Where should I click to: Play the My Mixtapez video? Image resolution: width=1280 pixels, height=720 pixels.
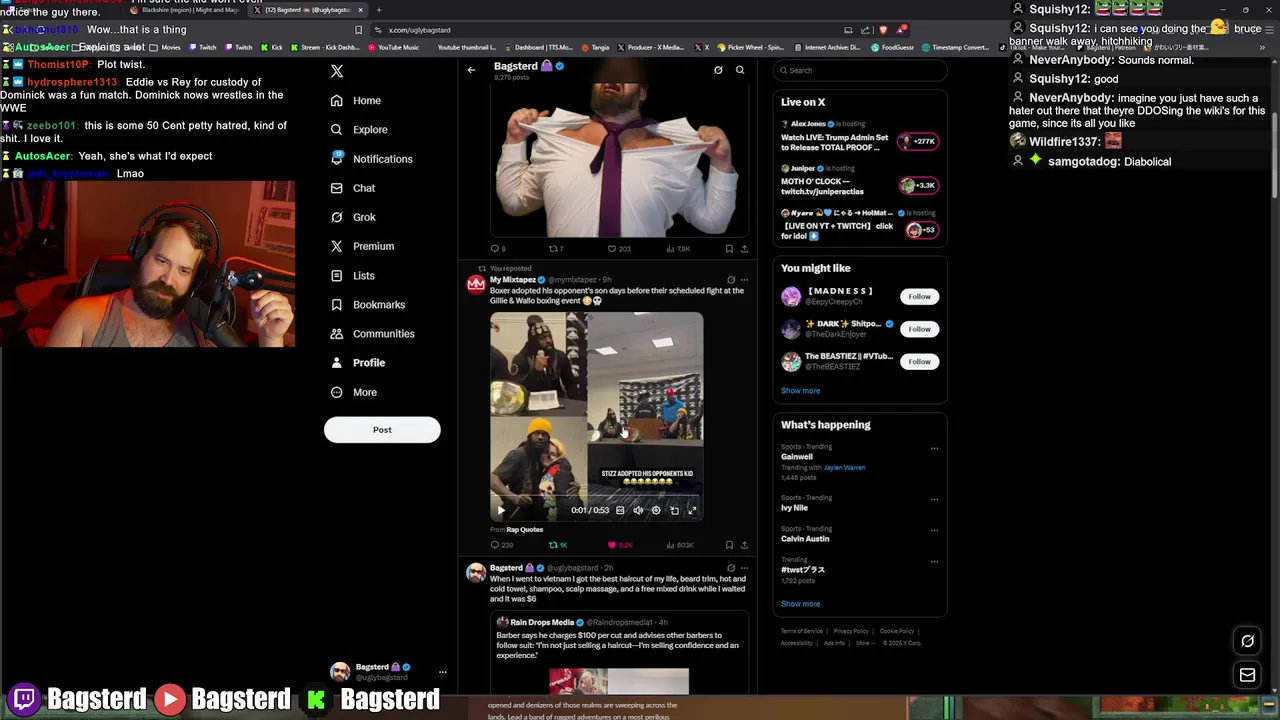501,510
